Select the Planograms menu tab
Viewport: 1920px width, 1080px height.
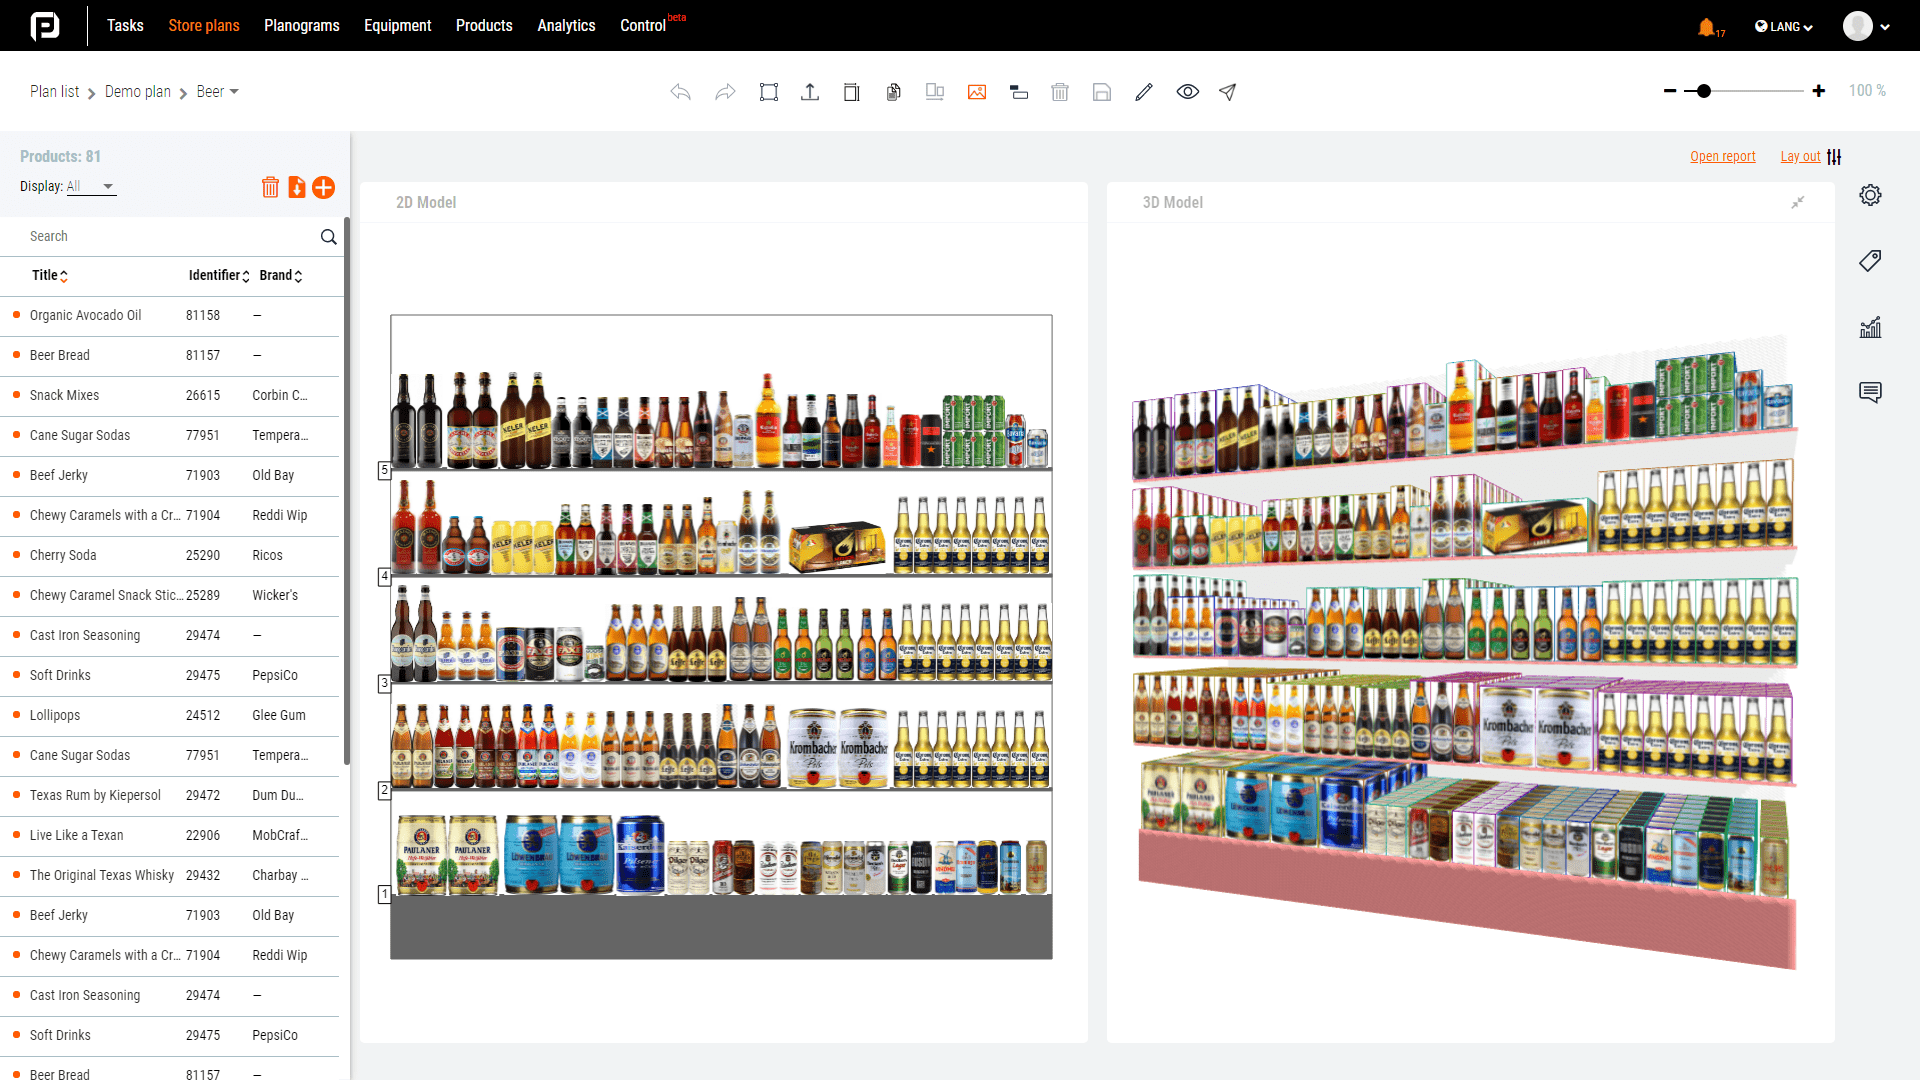[301, 25]
